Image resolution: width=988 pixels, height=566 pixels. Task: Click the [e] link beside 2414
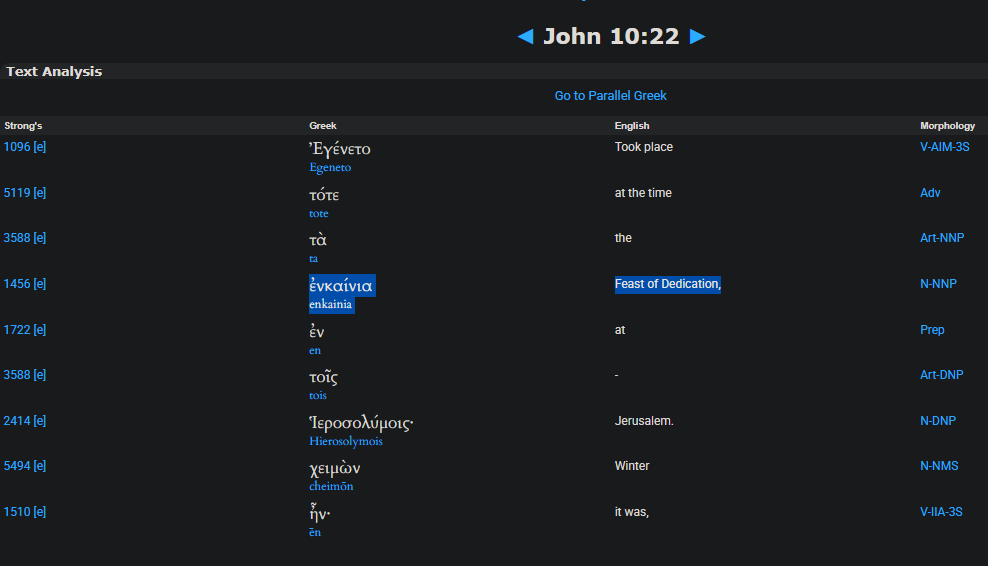(40, 421)
